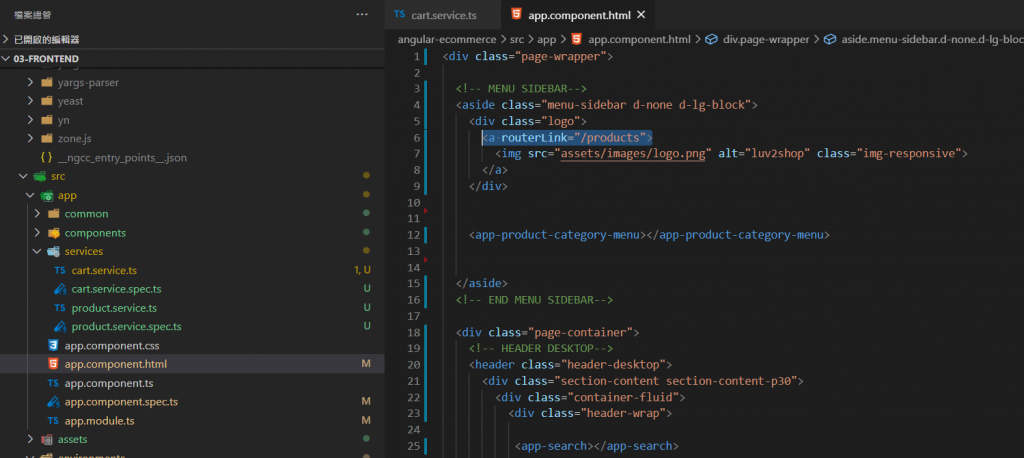Open cart.service.spec.ts file
This screenshot has height=458, width=1024.
(116, 289)
